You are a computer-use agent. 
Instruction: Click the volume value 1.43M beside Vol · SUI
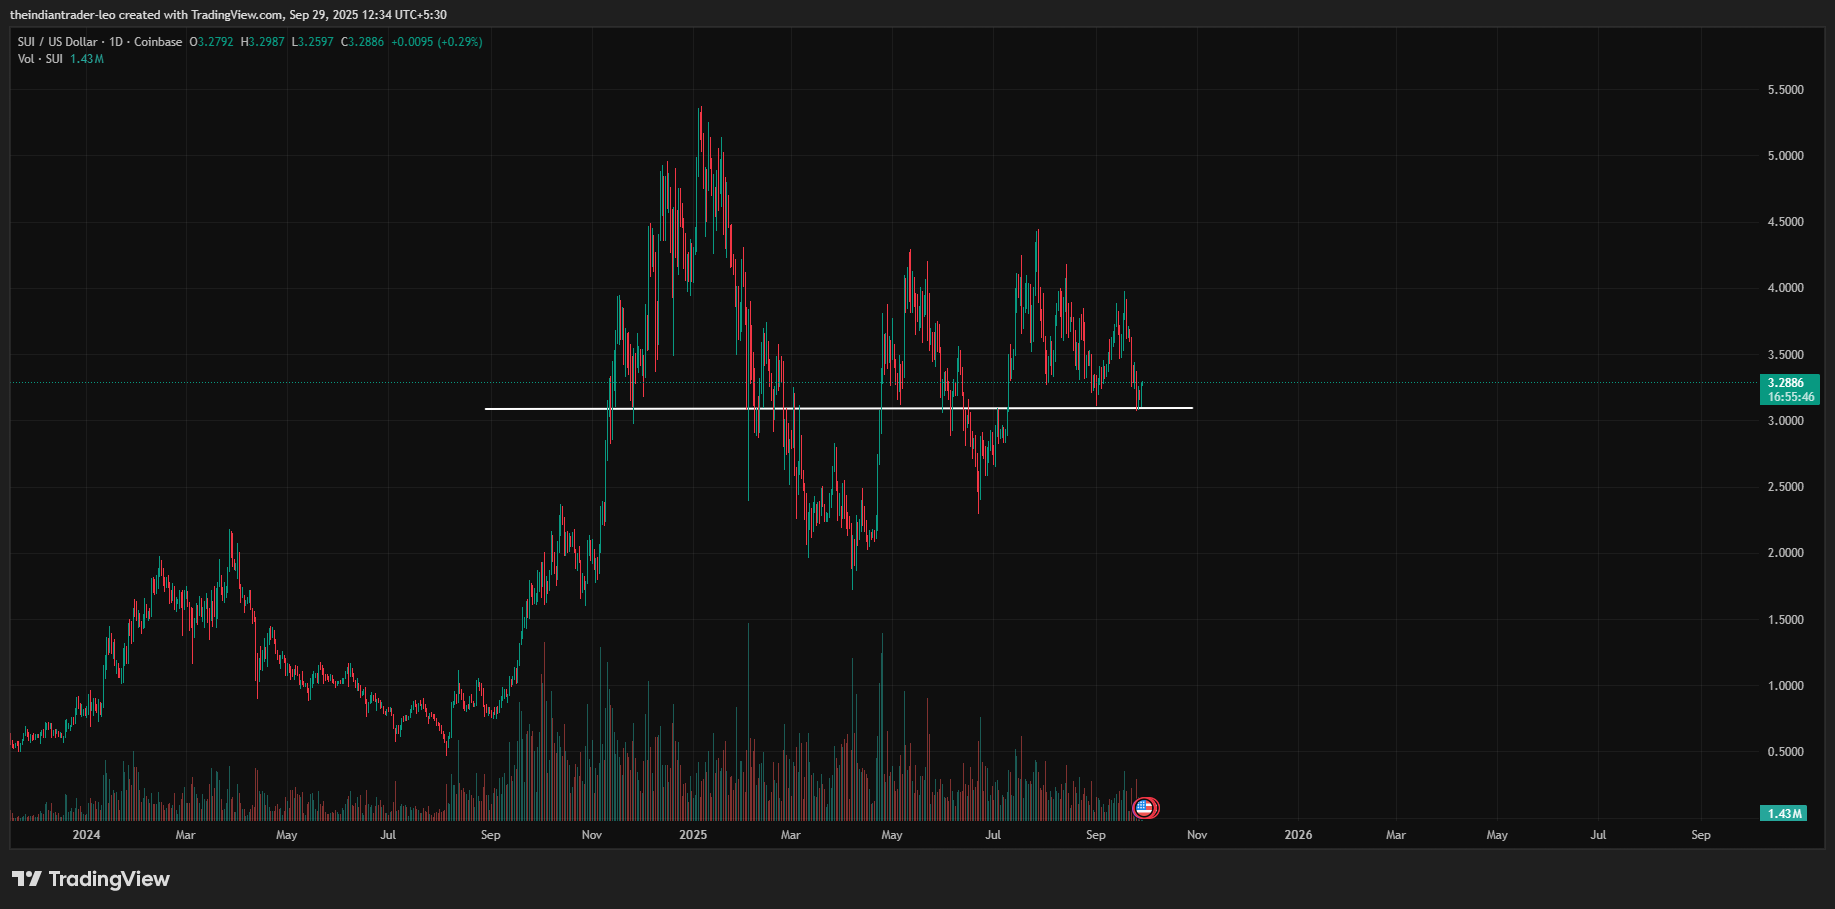[87, 59]
